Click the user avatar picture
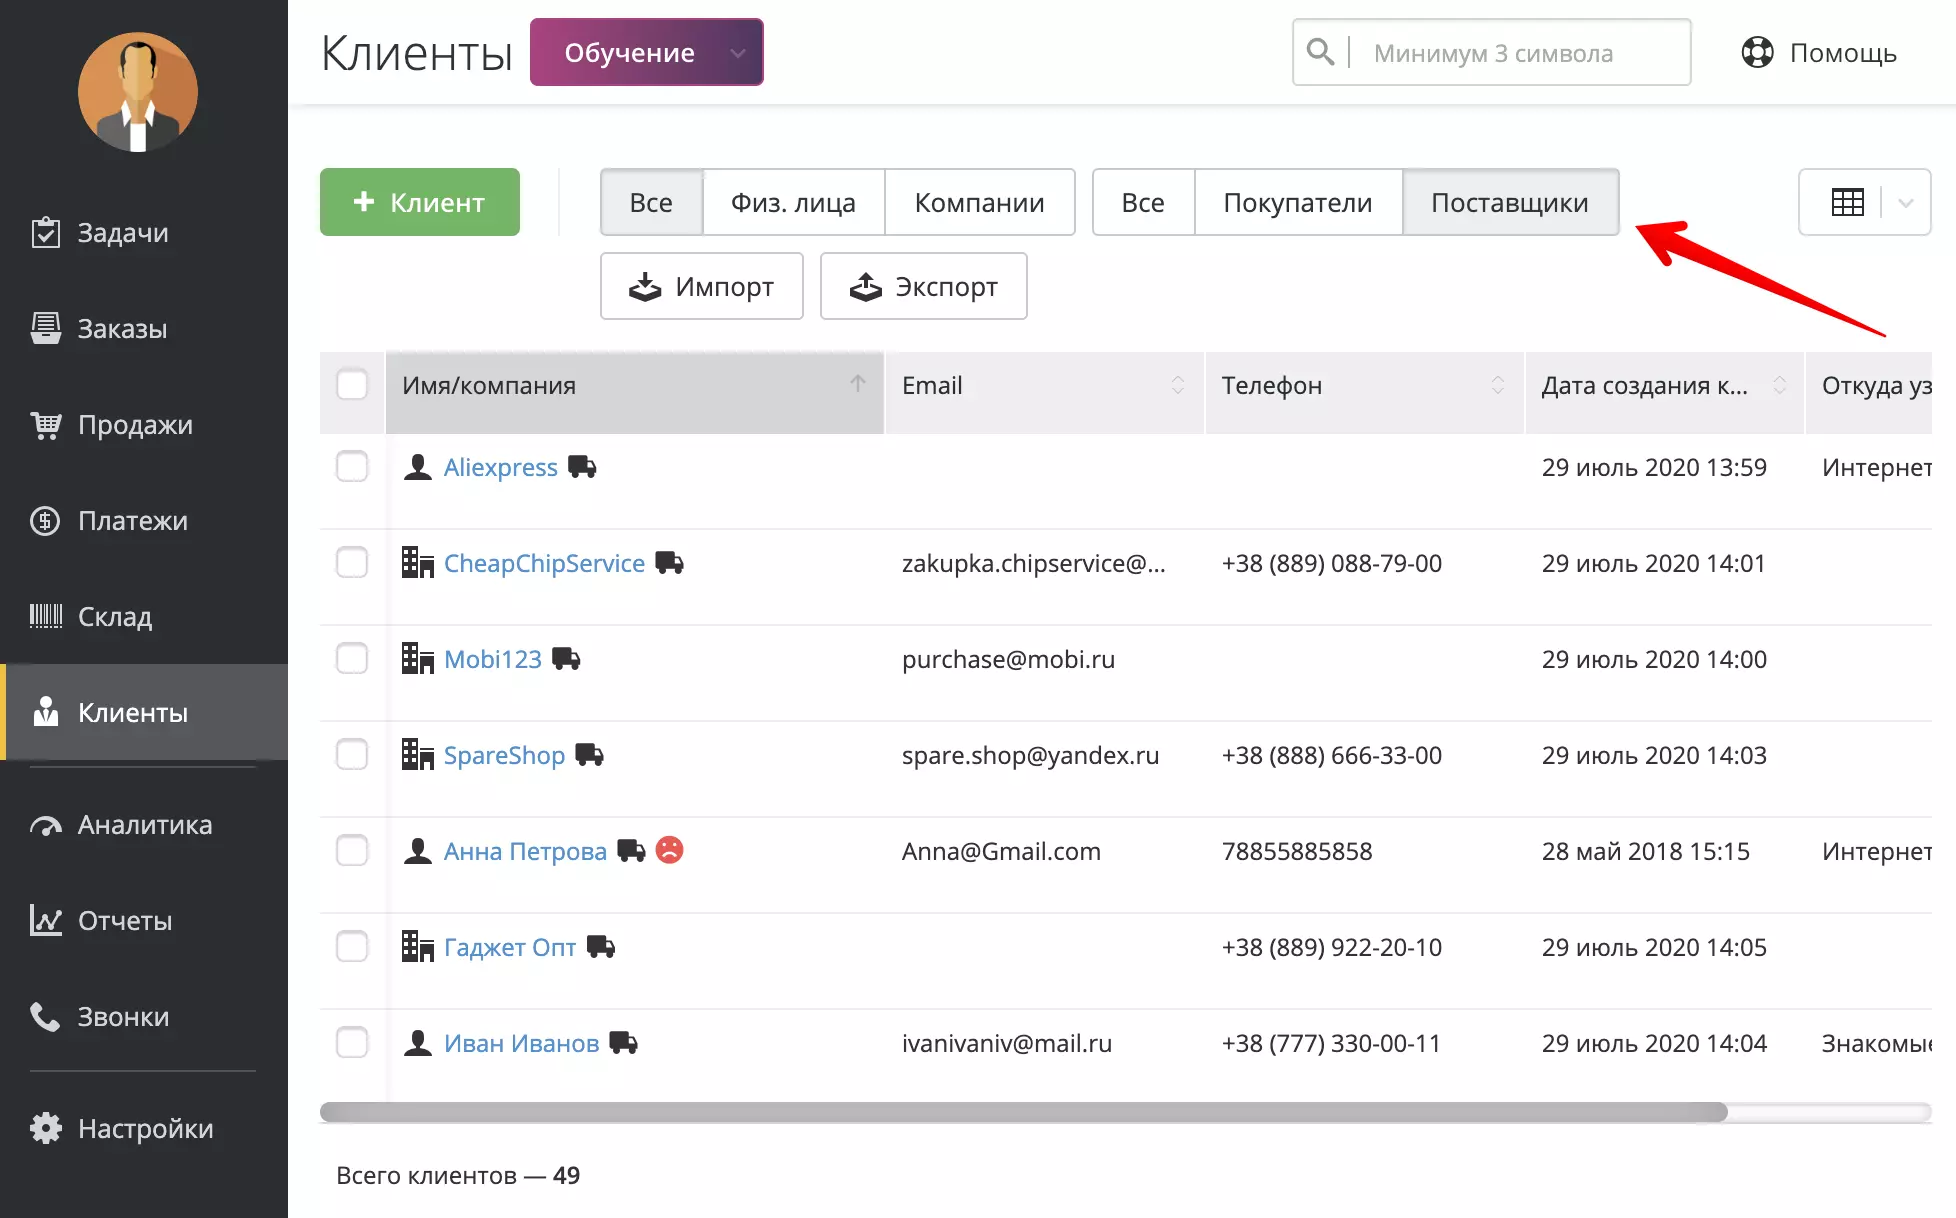 (138, 92)
